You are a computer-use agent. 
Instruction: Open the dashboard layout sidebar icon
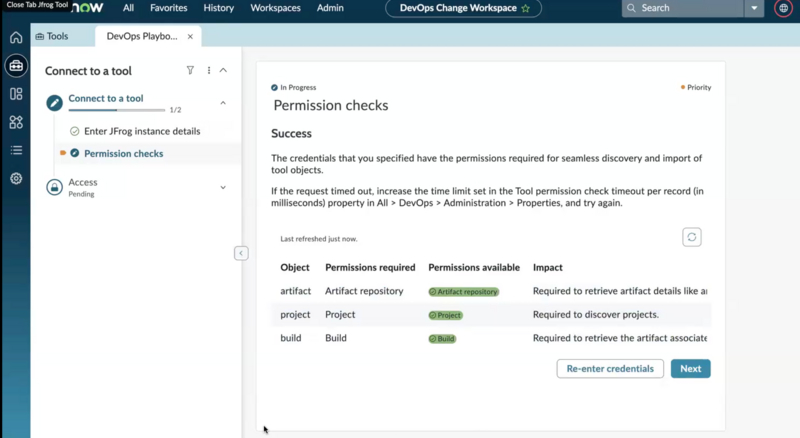click(16, 94)
